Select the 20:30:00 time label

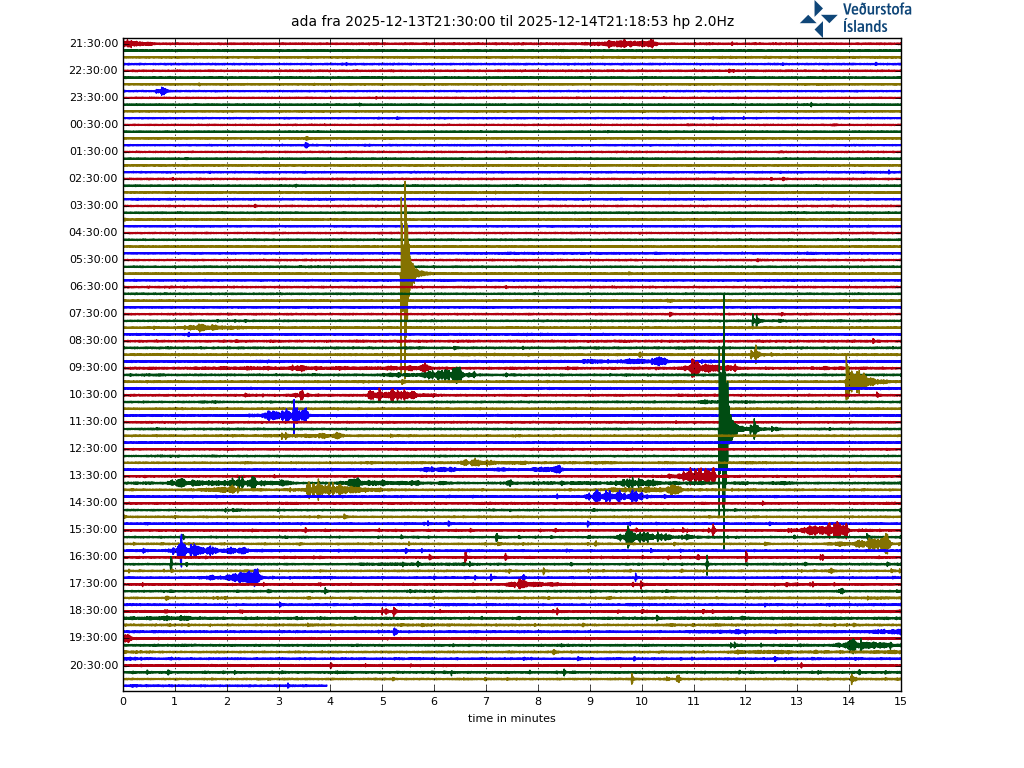point(94,665)
